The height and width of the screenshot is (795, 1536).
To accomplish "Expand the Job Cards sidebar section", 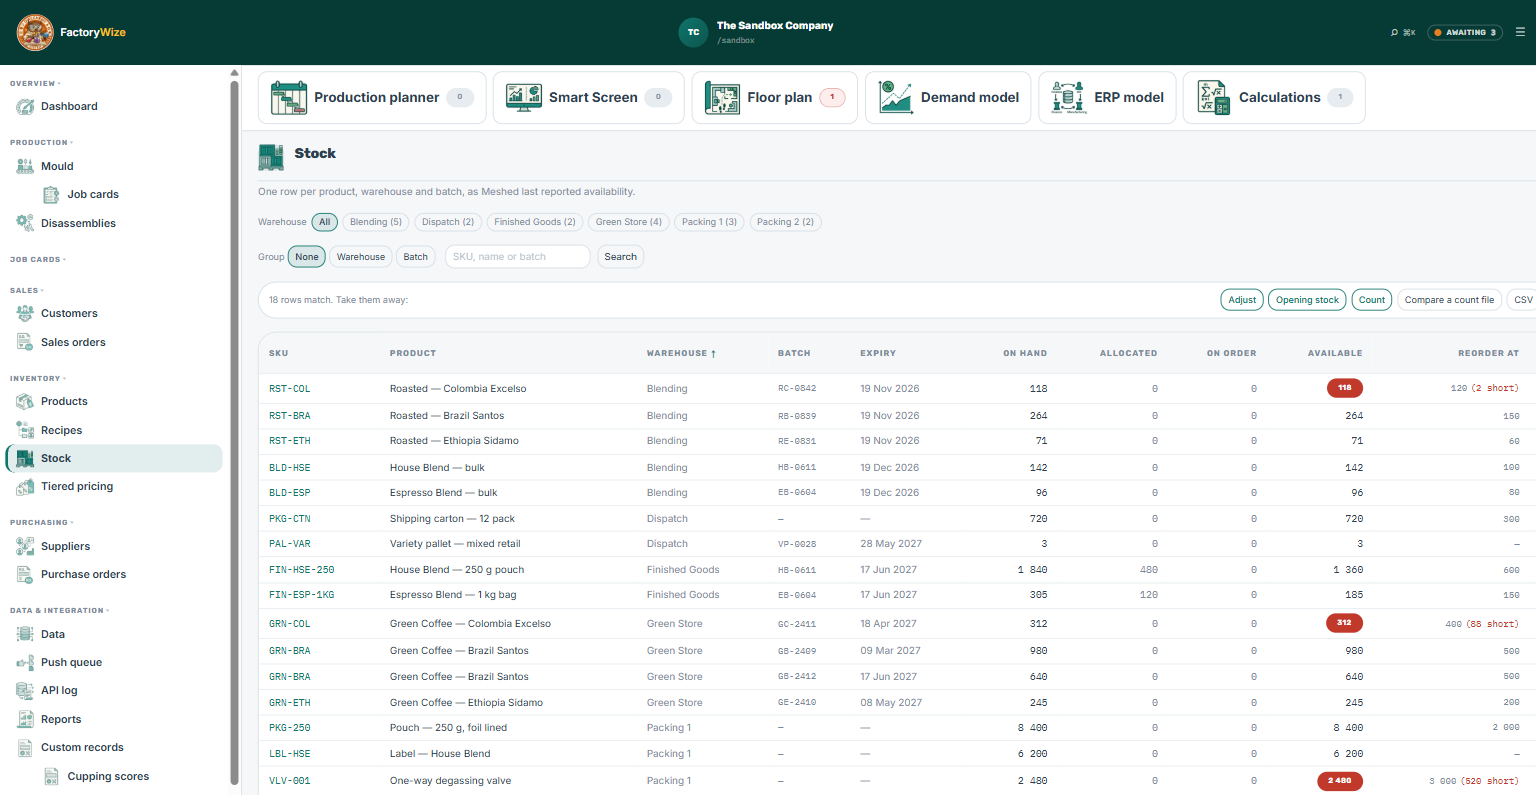I will tap(38, 259).
